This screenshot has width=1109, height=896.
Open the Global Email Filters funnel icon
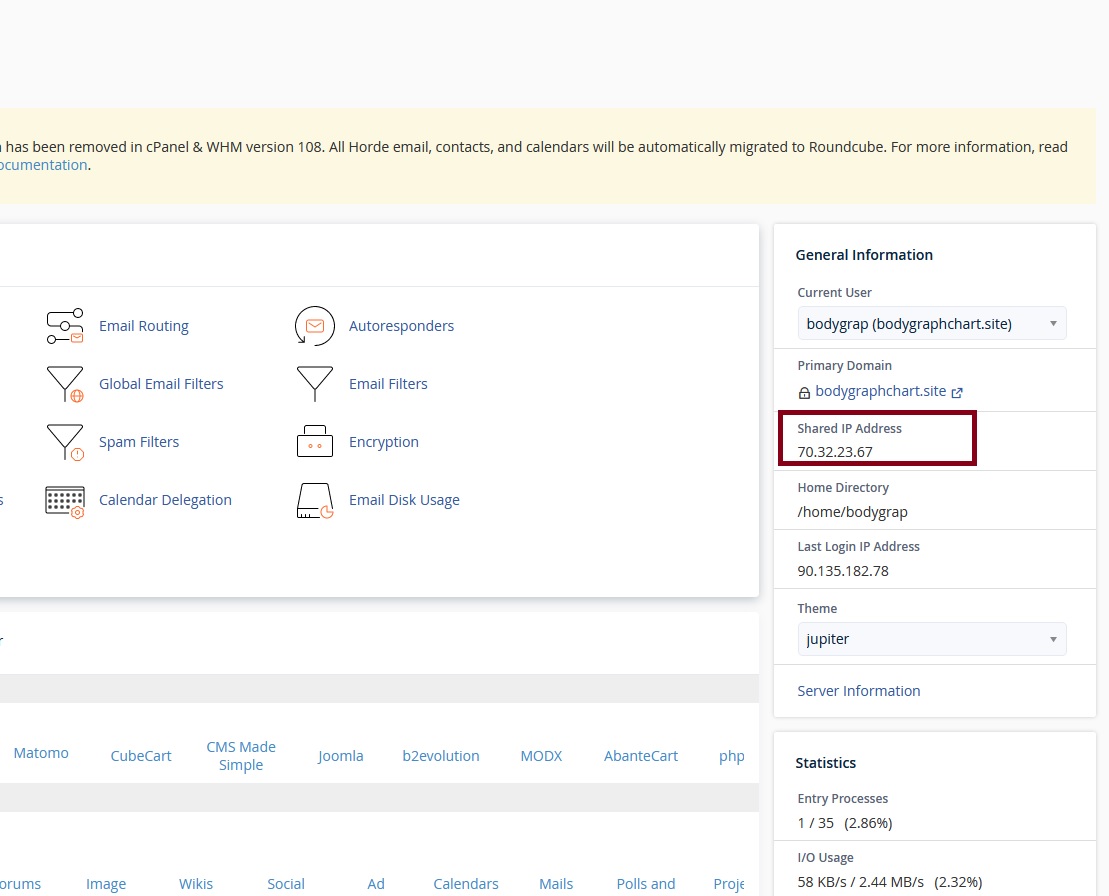65,384
